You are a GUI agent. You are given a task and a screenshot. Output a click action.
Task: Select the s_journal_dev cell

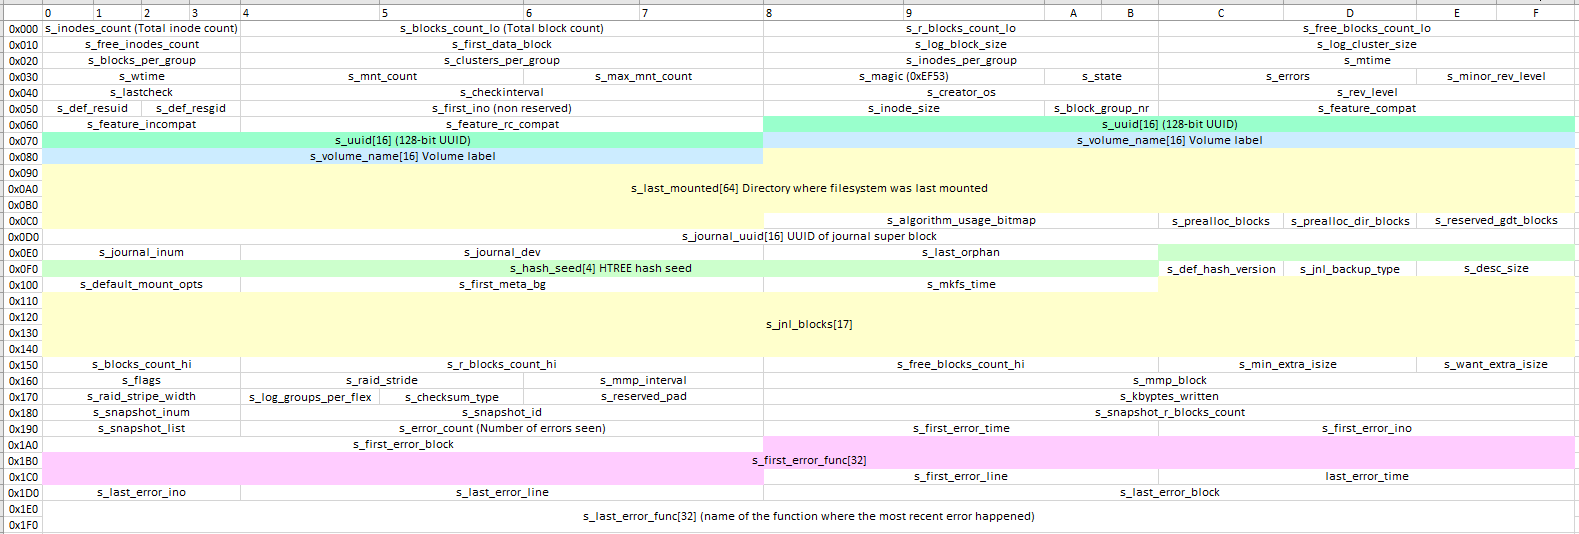pos(502,252)
